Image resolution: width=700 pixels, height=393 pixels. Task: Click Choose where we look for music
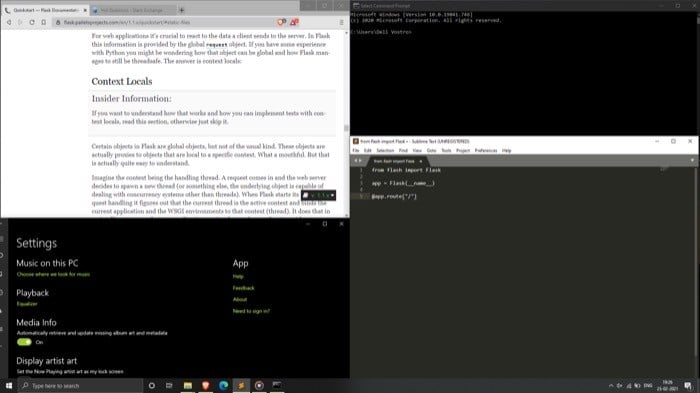[53, 274]
